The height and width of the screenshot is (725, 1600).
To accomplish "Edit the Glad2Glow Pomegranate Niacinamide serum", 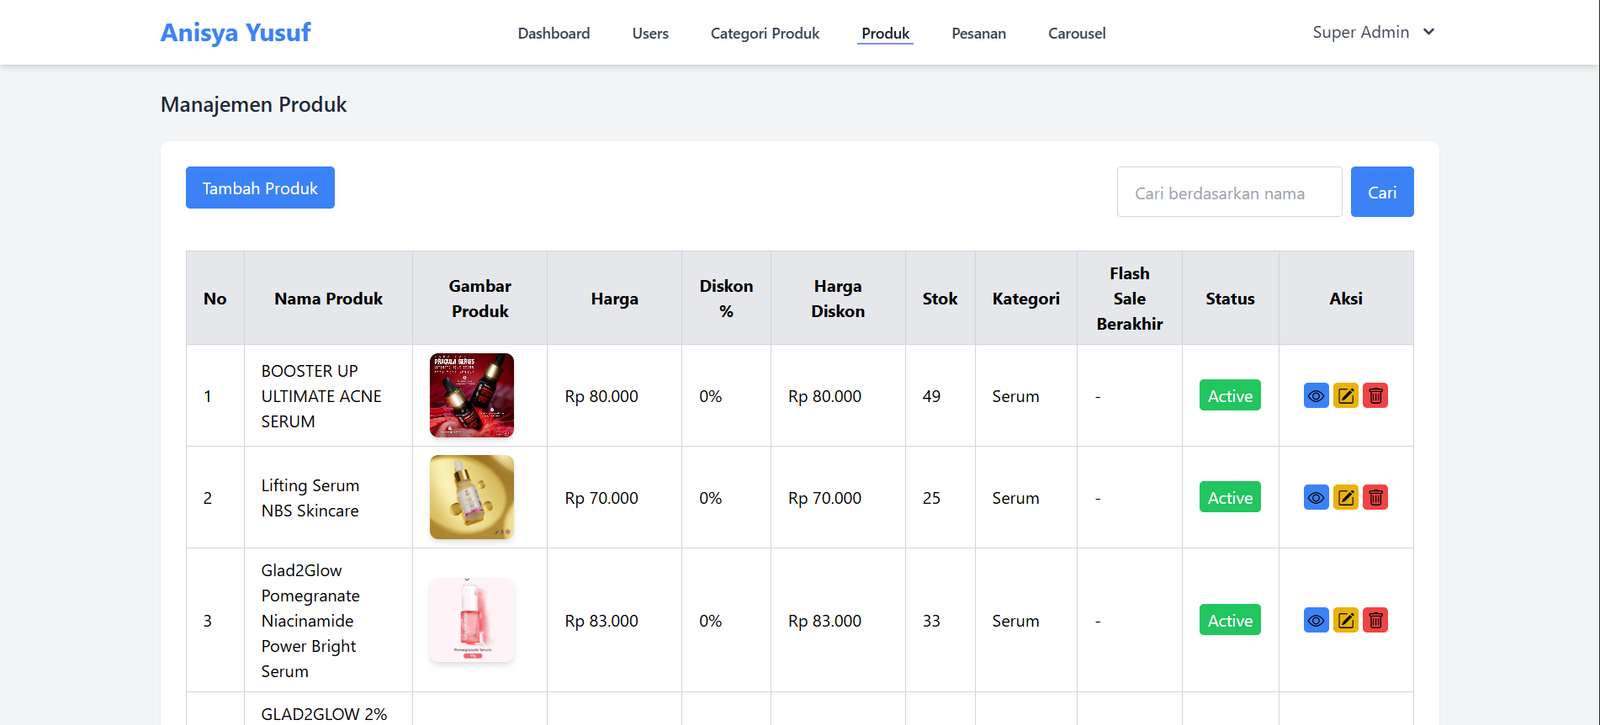I will tap(1346, 621).
